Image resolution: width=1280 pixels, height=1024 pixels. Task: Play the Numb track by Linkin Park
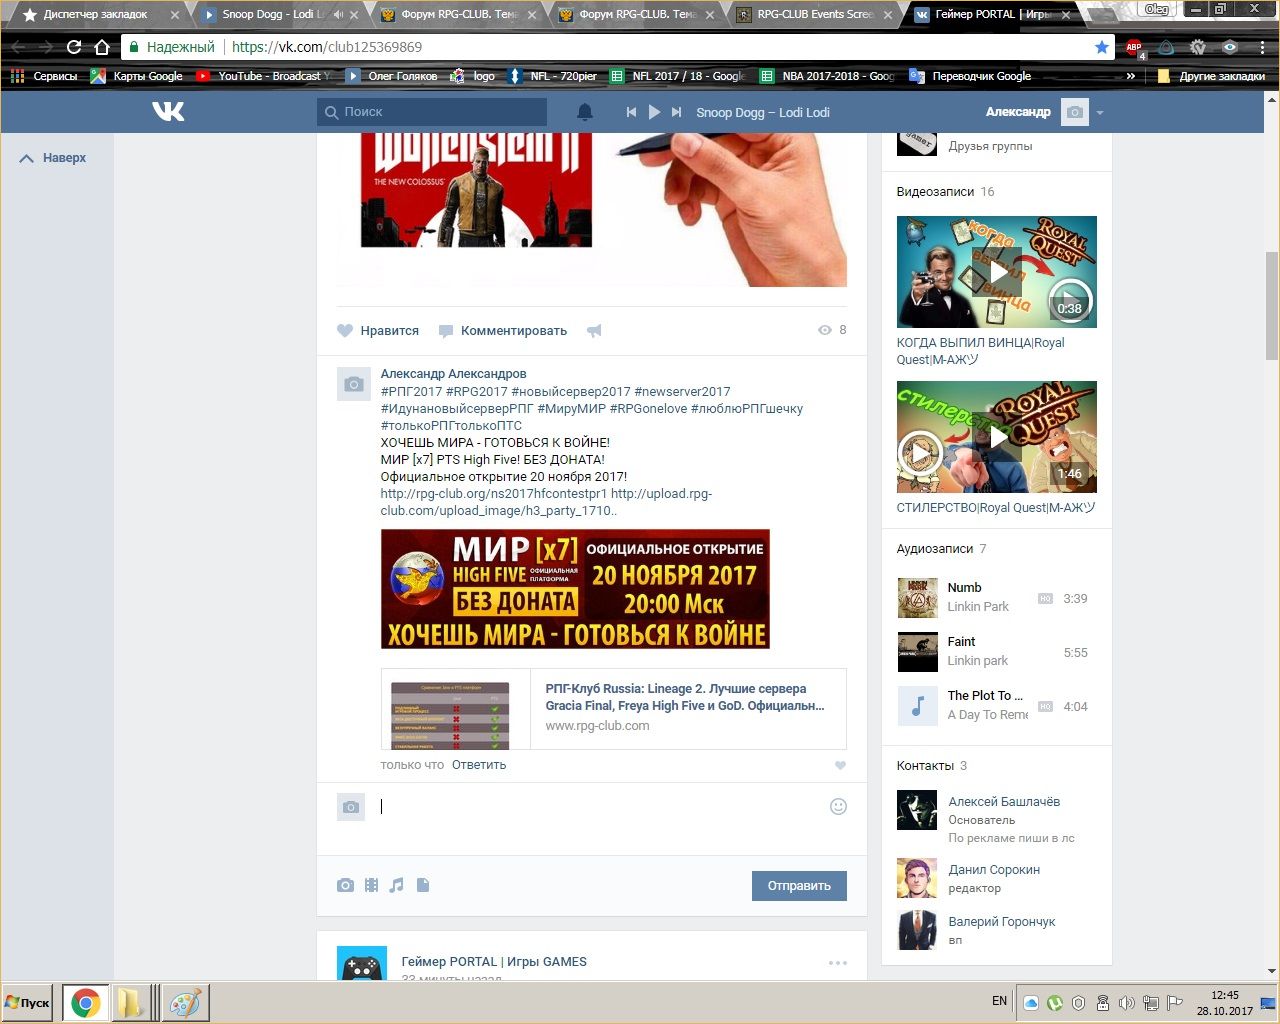918,598
